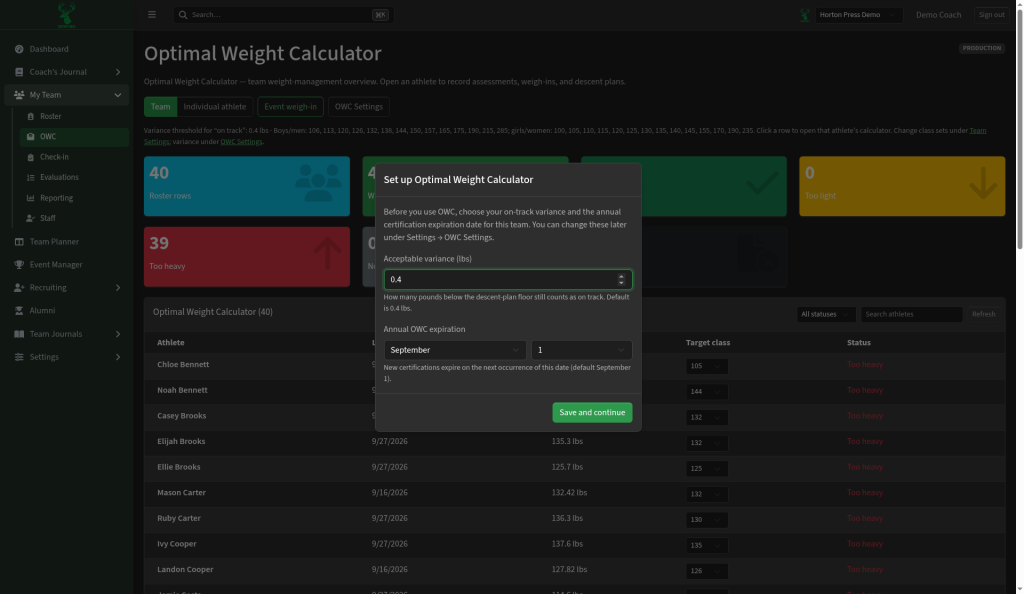Open the OWC Settings tab
Viewport: 1024px width, 594px height.
point(359,106)
